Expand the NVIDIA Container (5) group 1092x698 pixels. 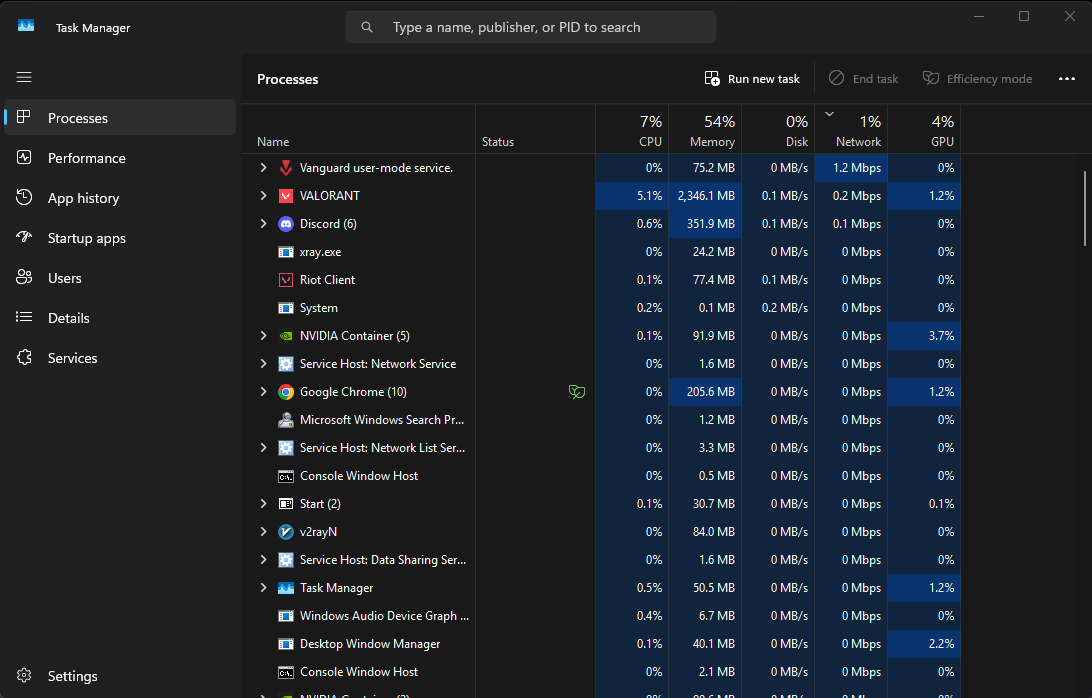(263, 336)
